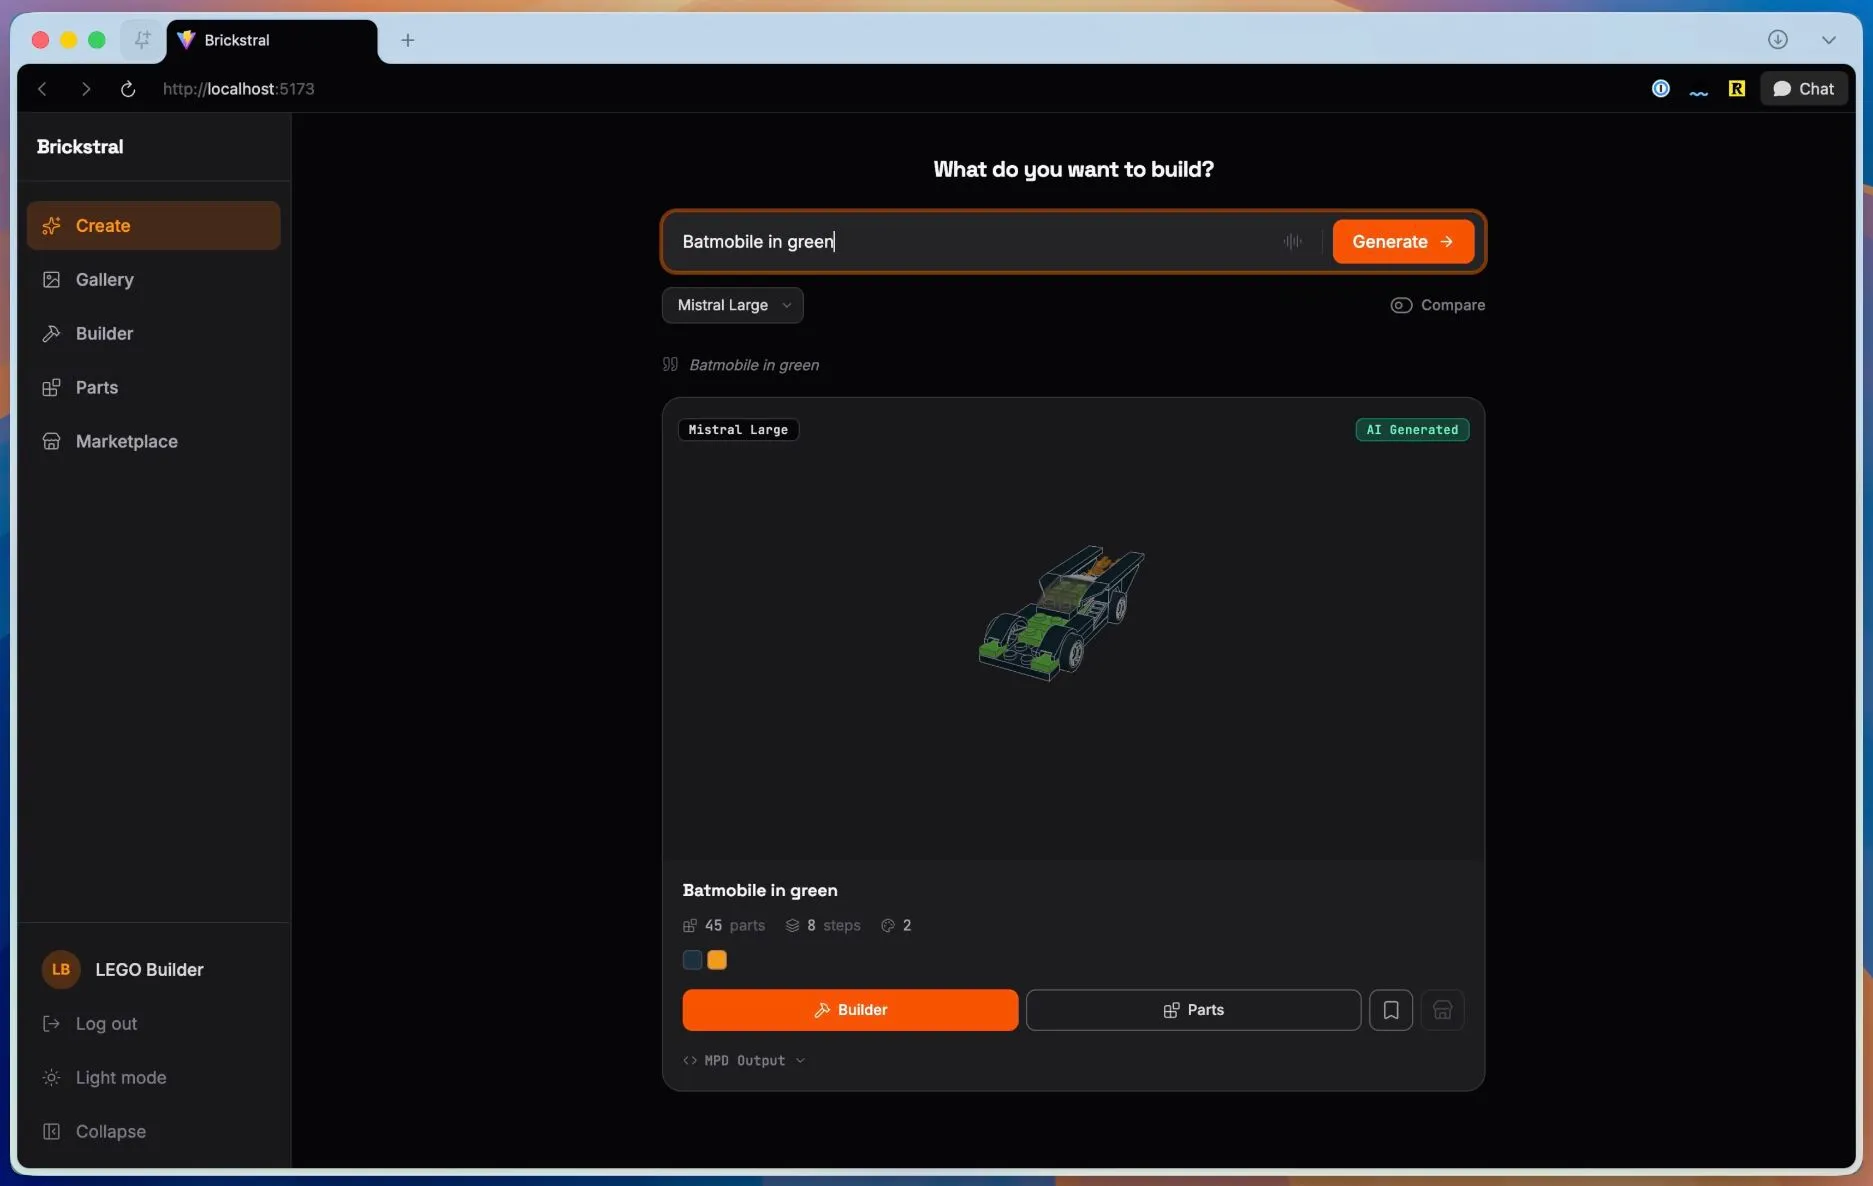
Task: Open the browser downloads icon
Action: [x=1777, y=40]
